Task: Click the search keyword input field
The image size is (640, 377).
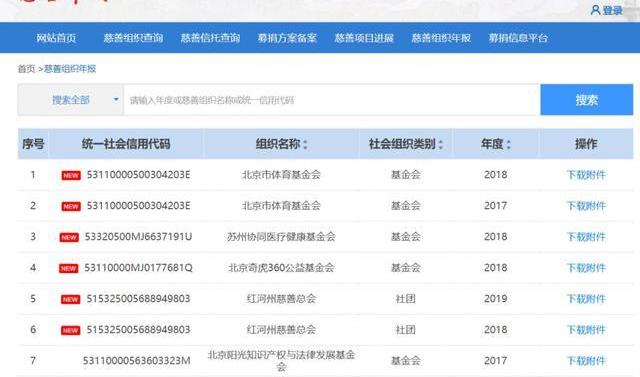Action: 332,100
